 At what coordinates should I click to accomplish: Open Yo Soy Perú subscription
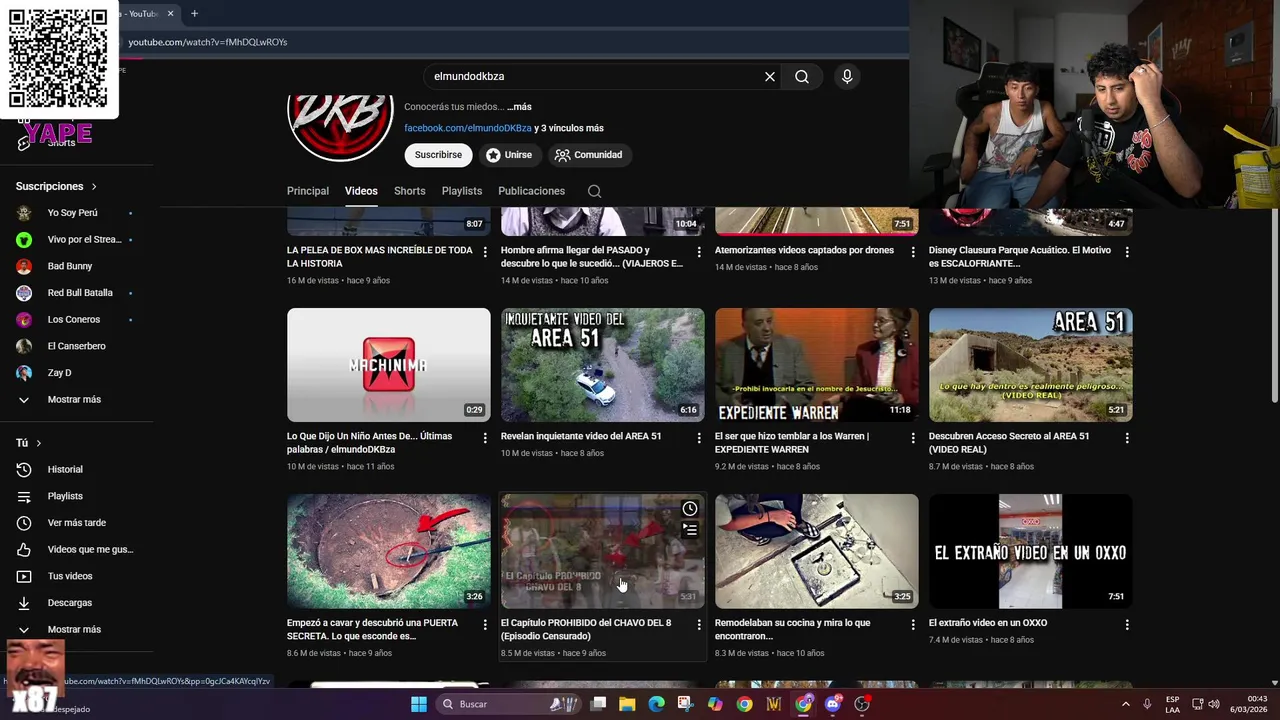click(75, 213)
